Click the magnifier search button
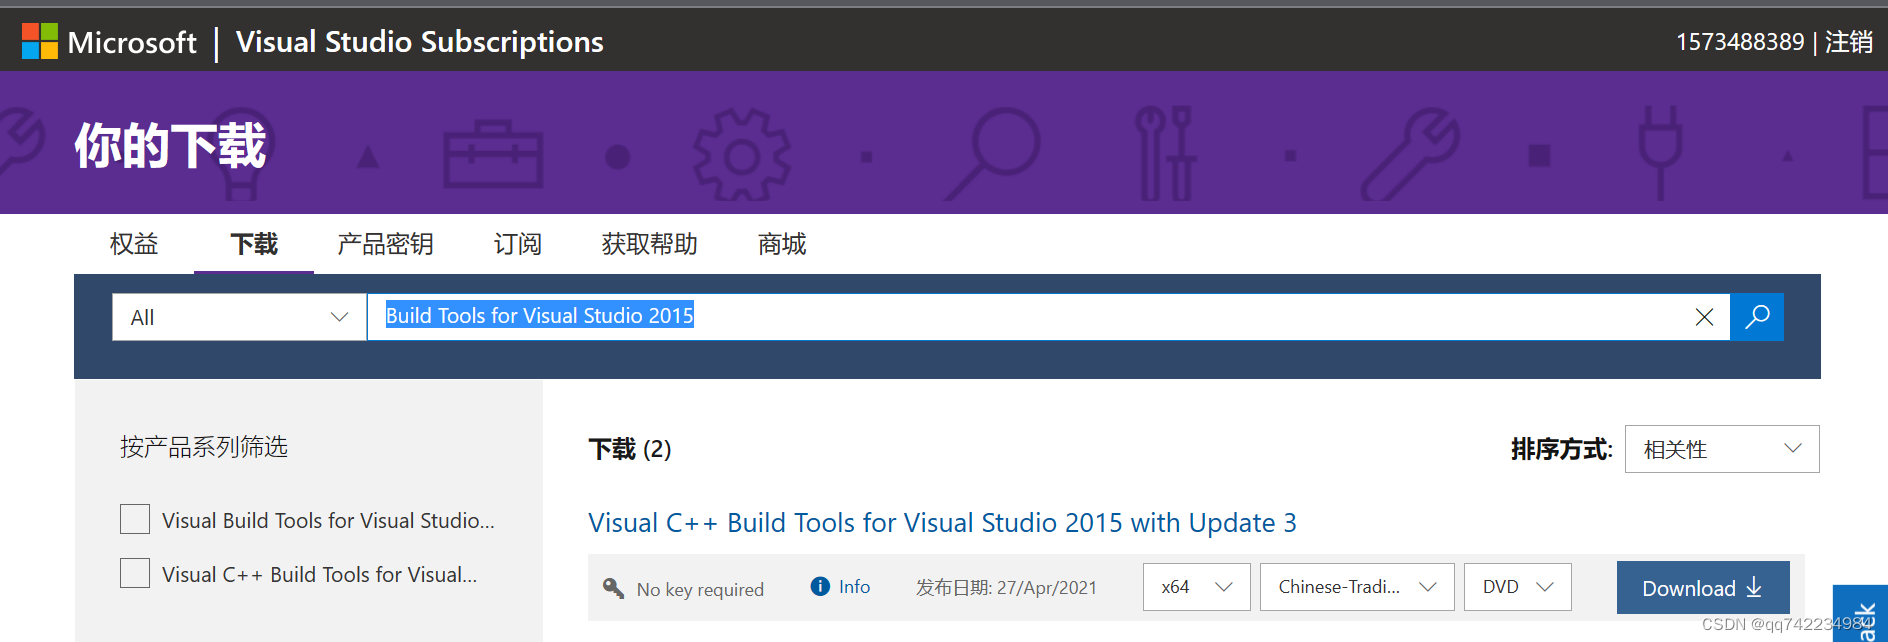Image resolution: width=1888 pixels, height=642 pixels. click(x=1757, y=317)
